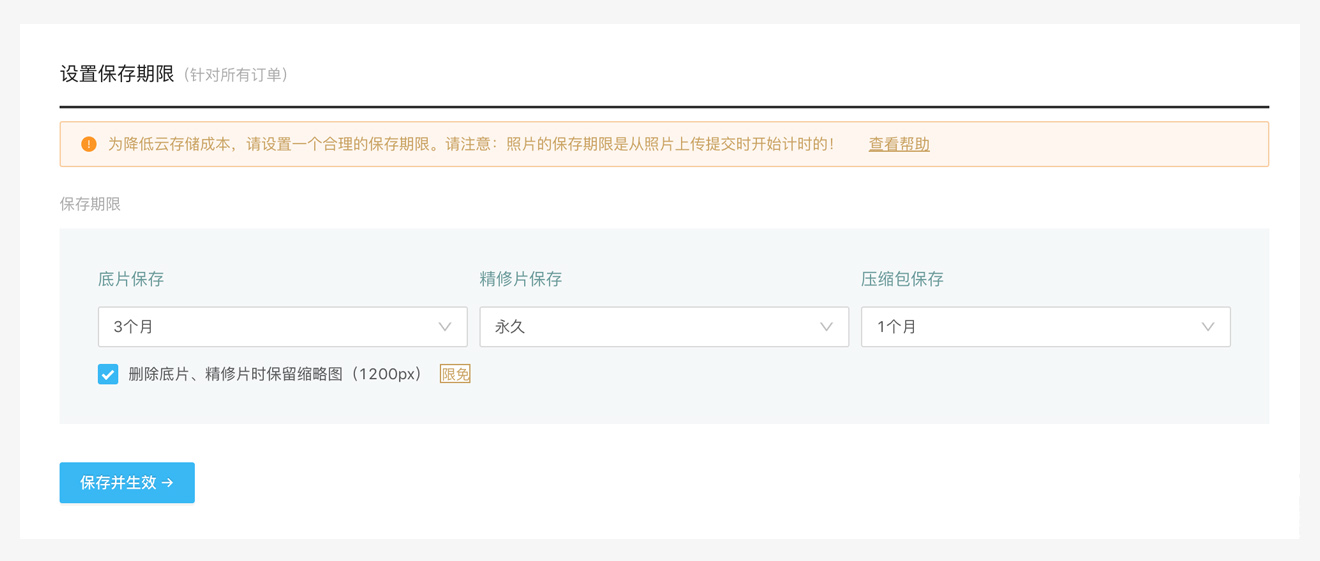The image size is (1320, 561).
Task: Click the arrow icon on the 保存并生效 button
Action: click(x=167, y=483)
